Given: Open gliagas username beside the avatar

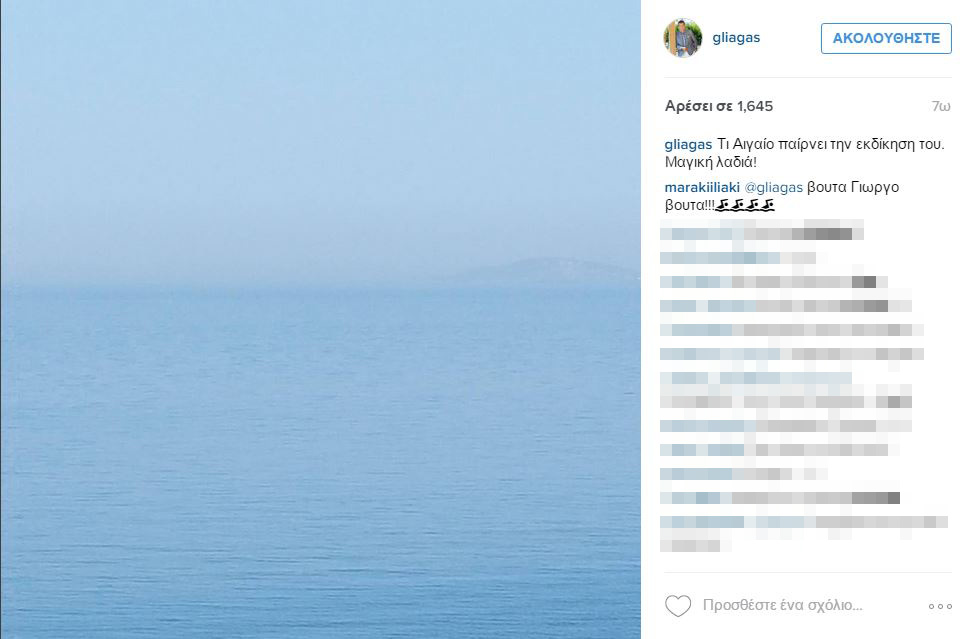Looking at the screenshot, I should [736, 37].
